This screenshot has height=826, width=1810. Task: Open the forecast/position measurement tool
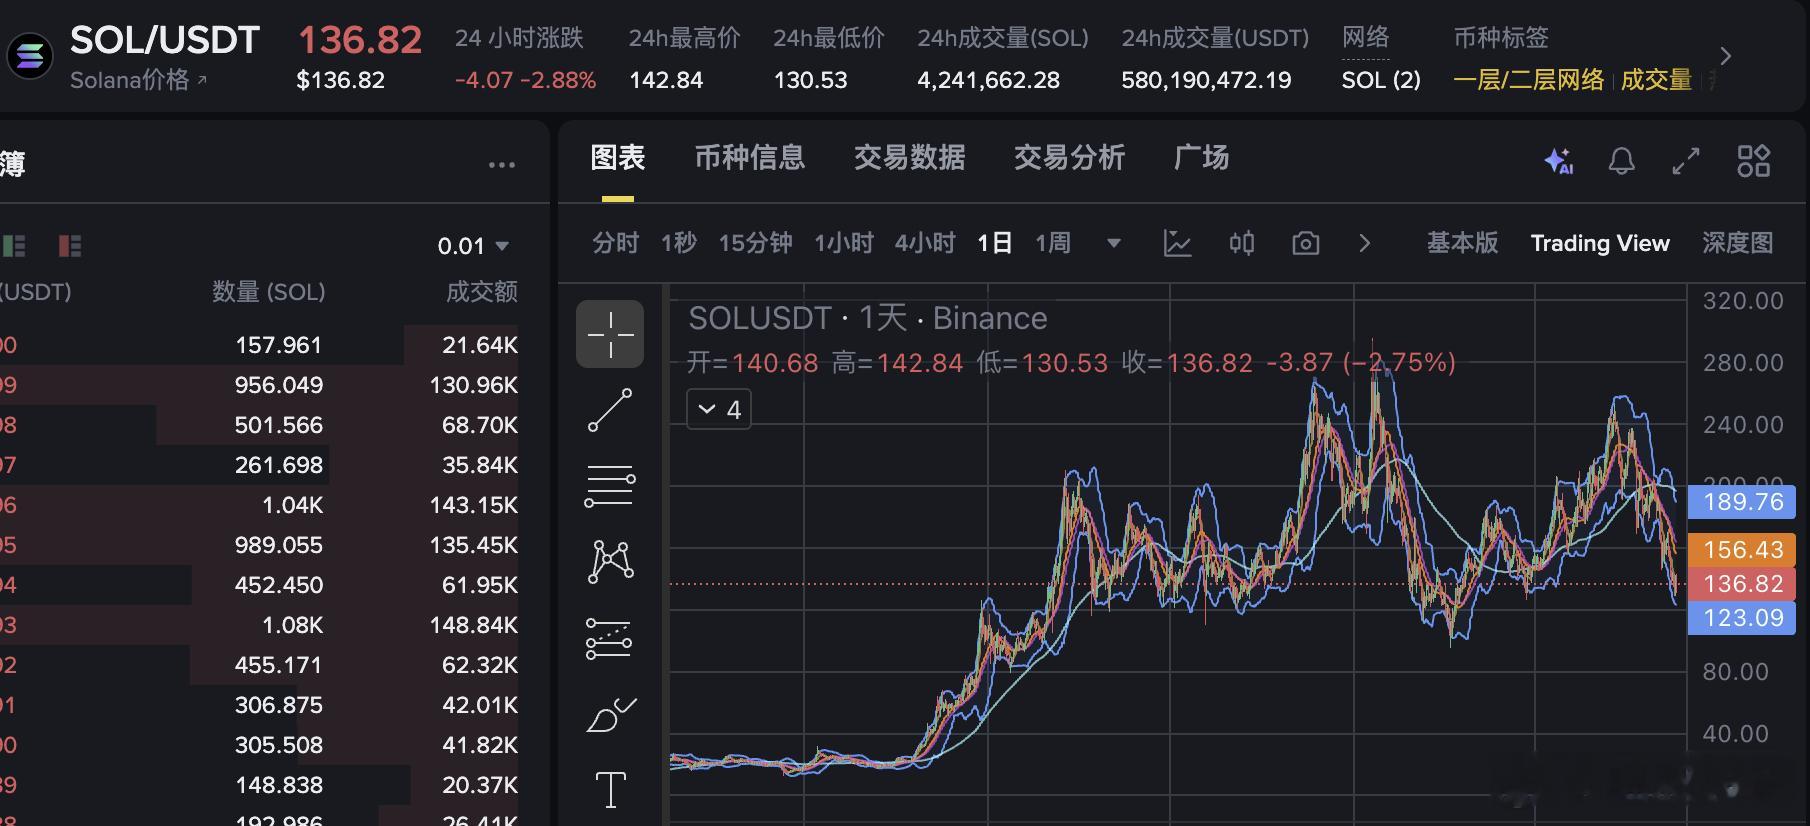coord(610,639)
